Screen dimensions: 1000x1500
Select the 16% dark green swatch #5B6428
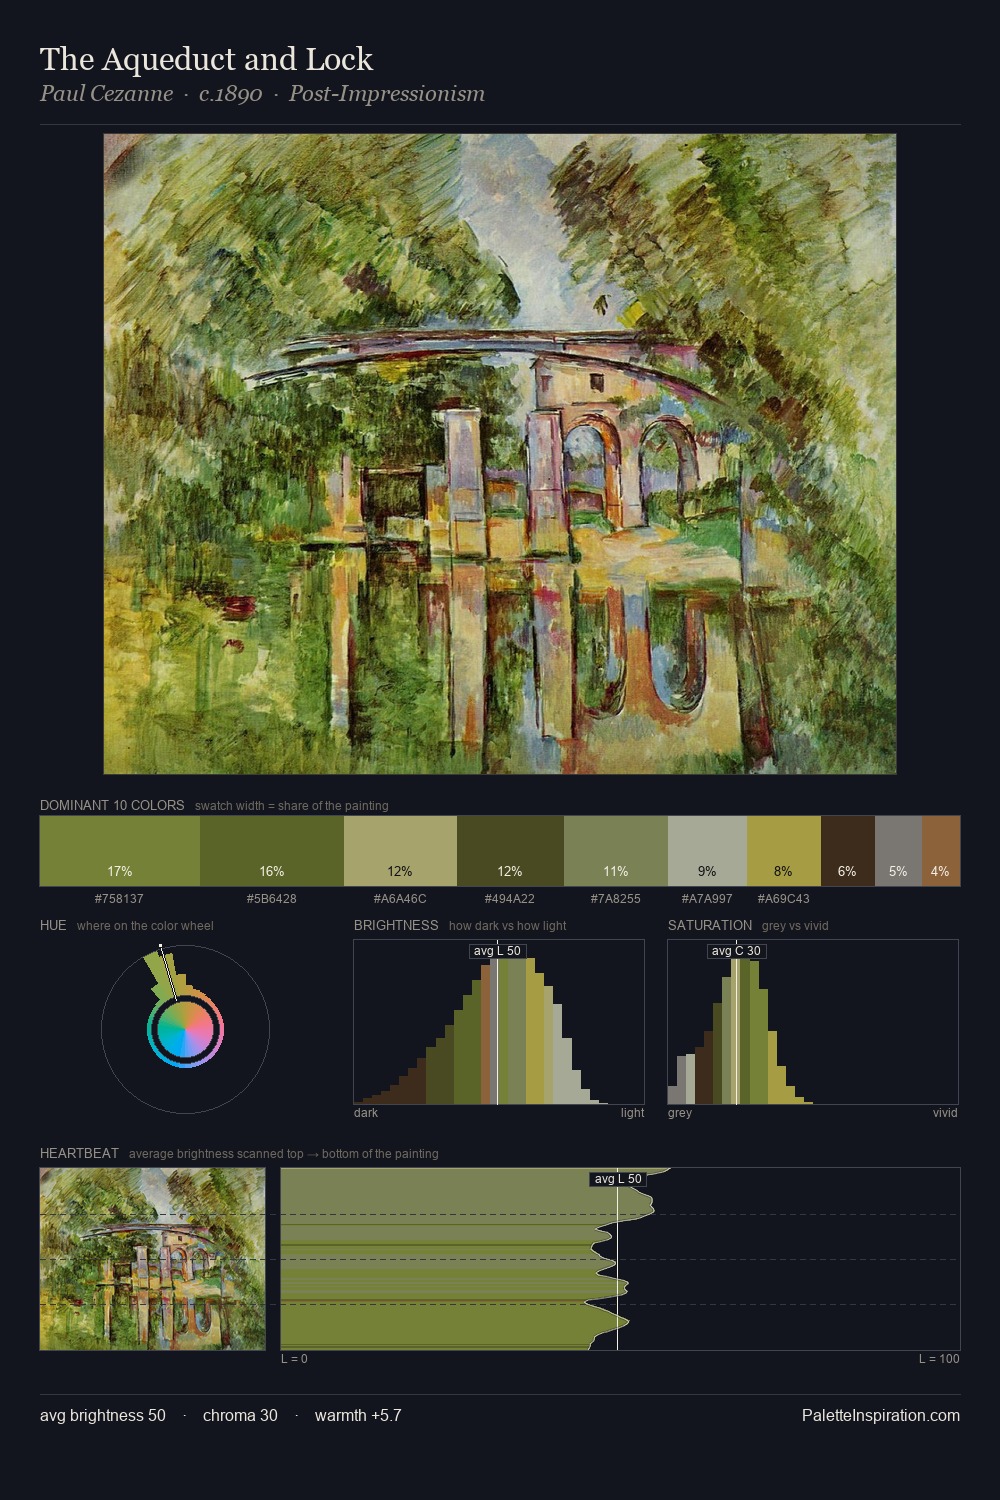tap(272, 851)
